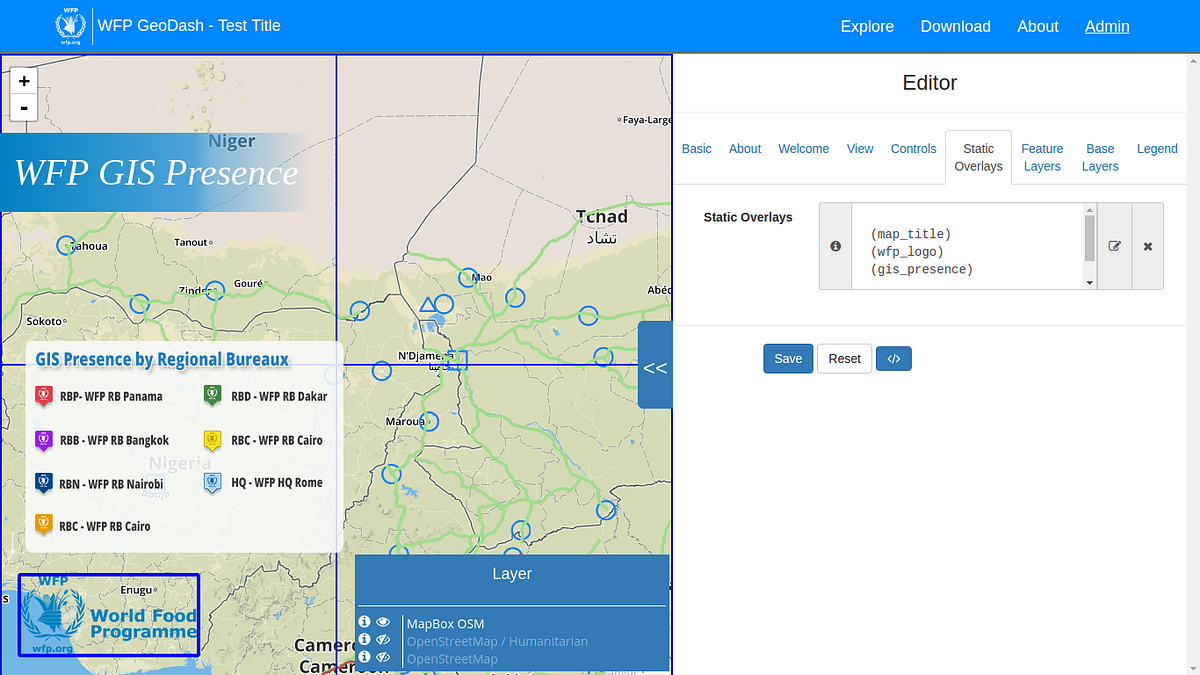Image resolution: width=1200 pixels, height=675 pixels.
Task: Show the last OpenStreetMap layer via eye icon
Action: (383, 656)
